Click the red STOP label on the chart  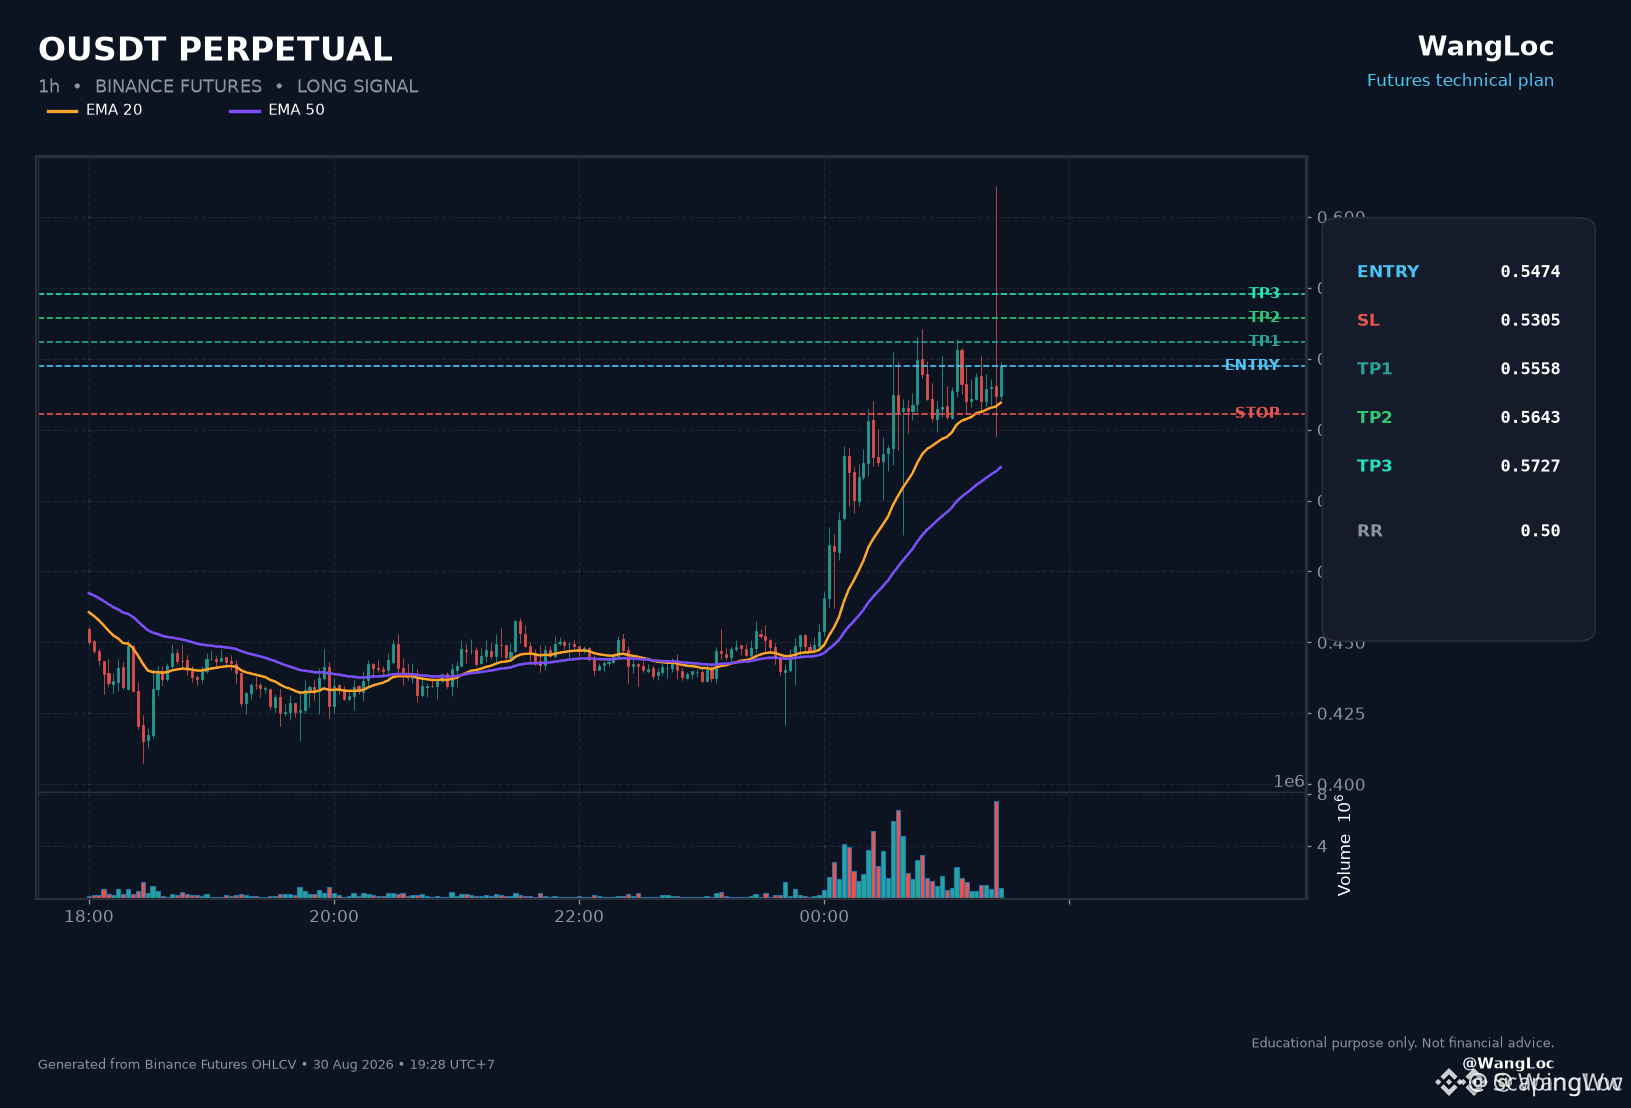pyautogui.click(x=1257, y=413)
